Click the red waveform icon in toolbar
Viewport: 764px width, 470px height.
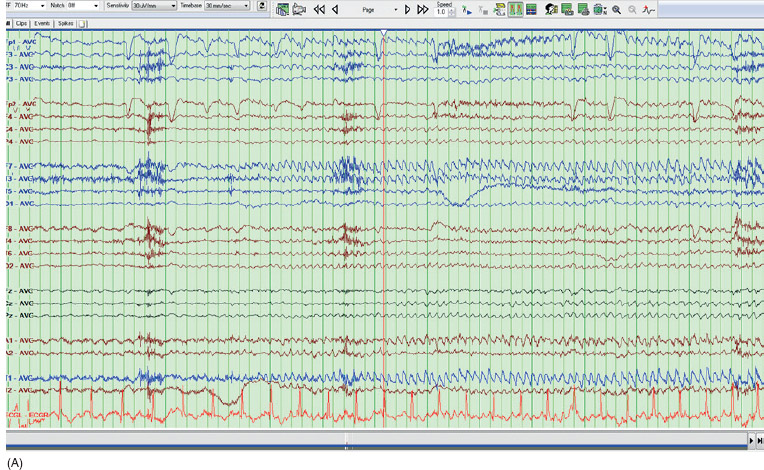[x=648, y=9]
